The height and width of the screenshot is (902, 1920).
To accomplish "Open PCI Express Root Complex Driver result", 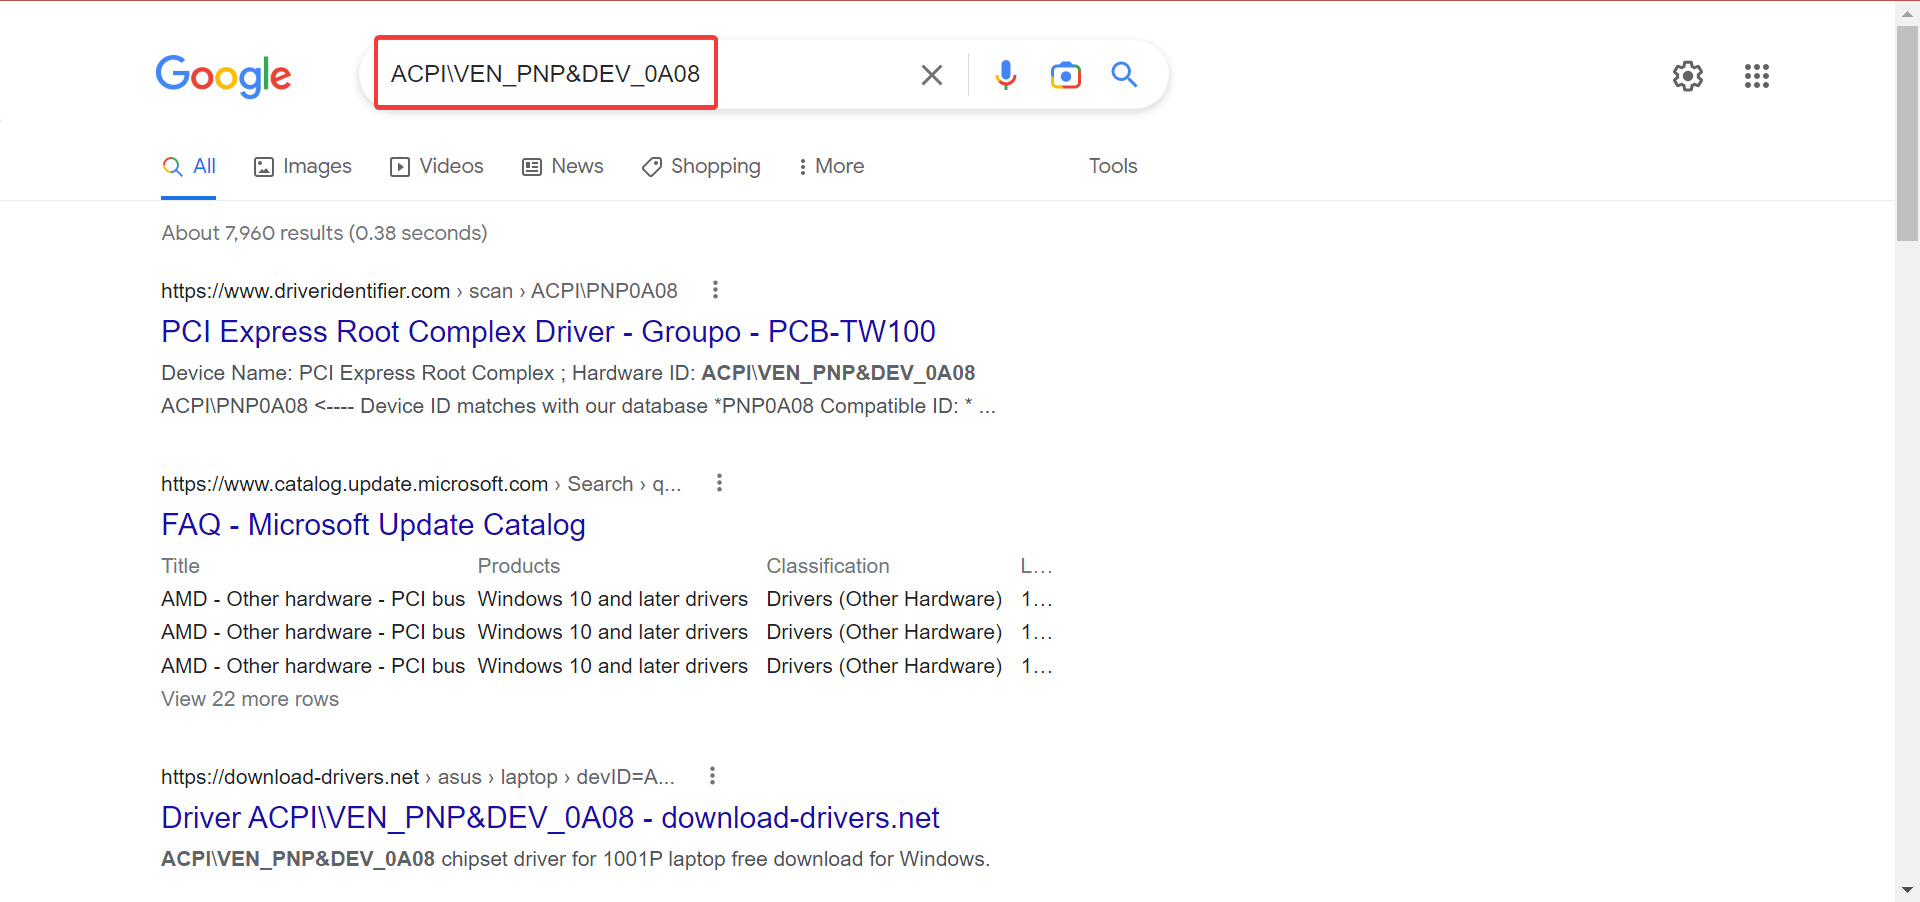I will [548, 331].
